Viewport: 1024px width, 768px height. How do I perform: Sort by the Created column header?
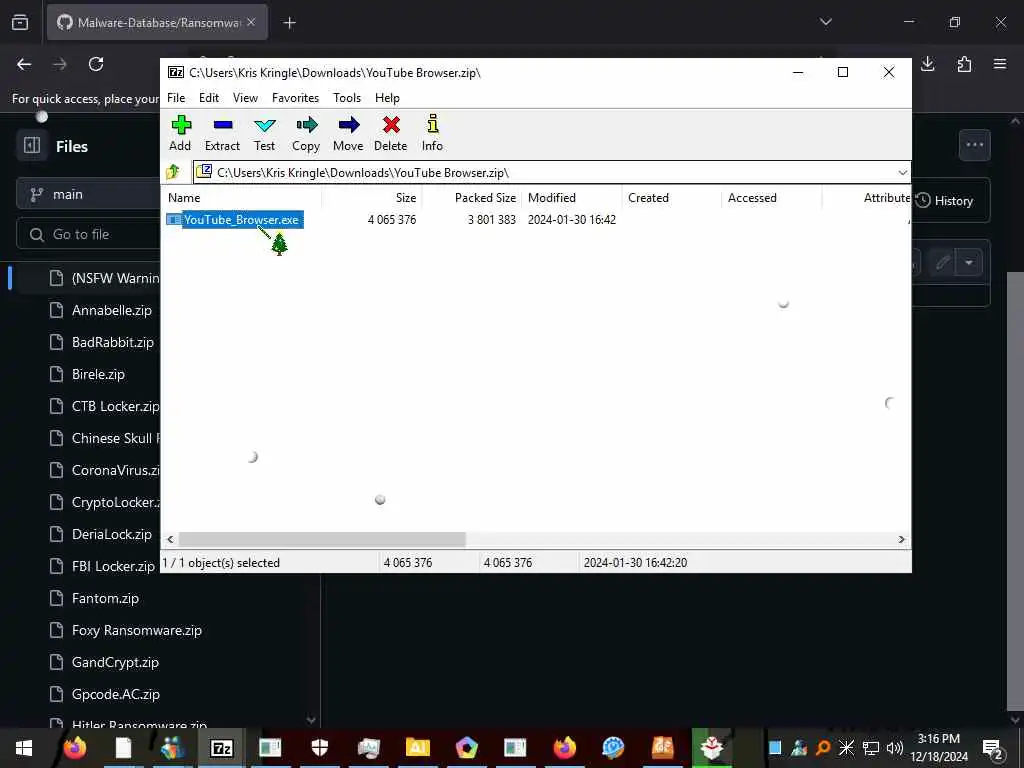672,198
